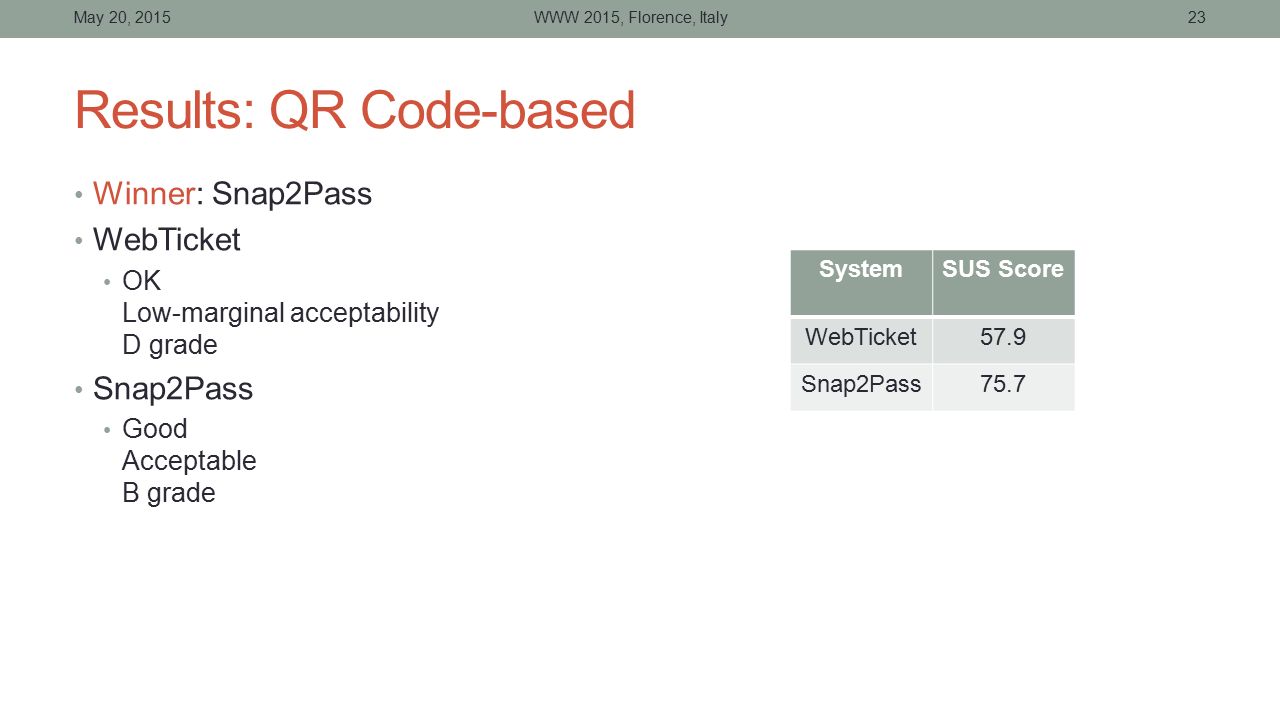
Task: Select the 'Snap2Pass' table cell
Action: (x=861, y=387)
